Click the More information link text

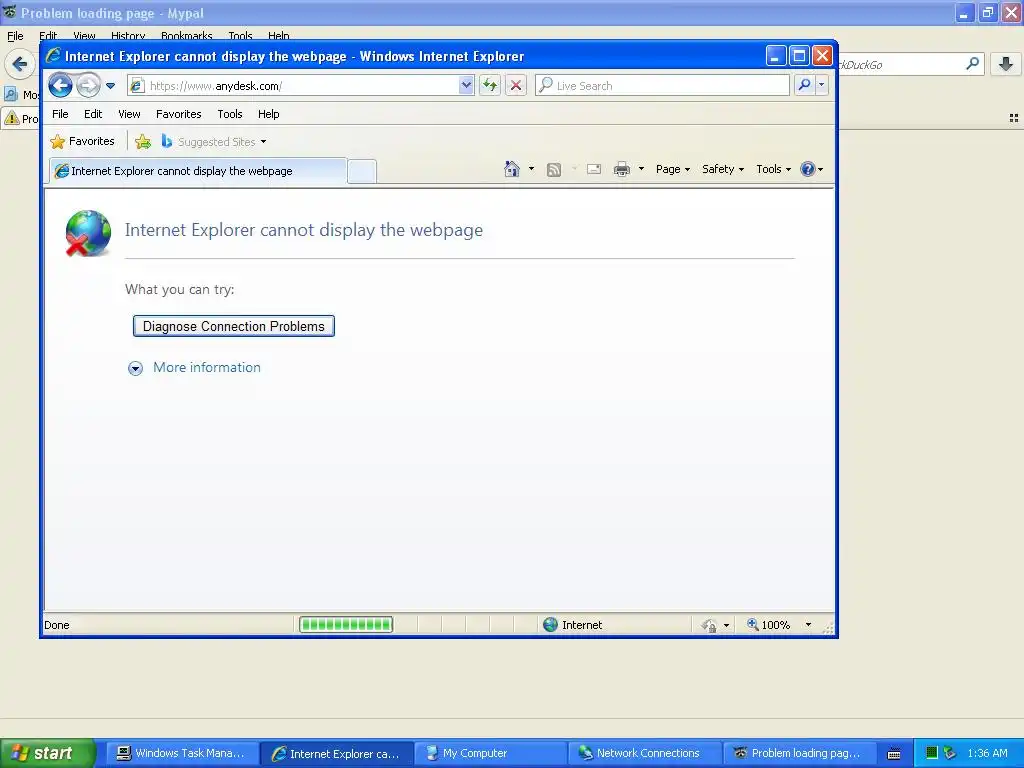pos(207,367)
